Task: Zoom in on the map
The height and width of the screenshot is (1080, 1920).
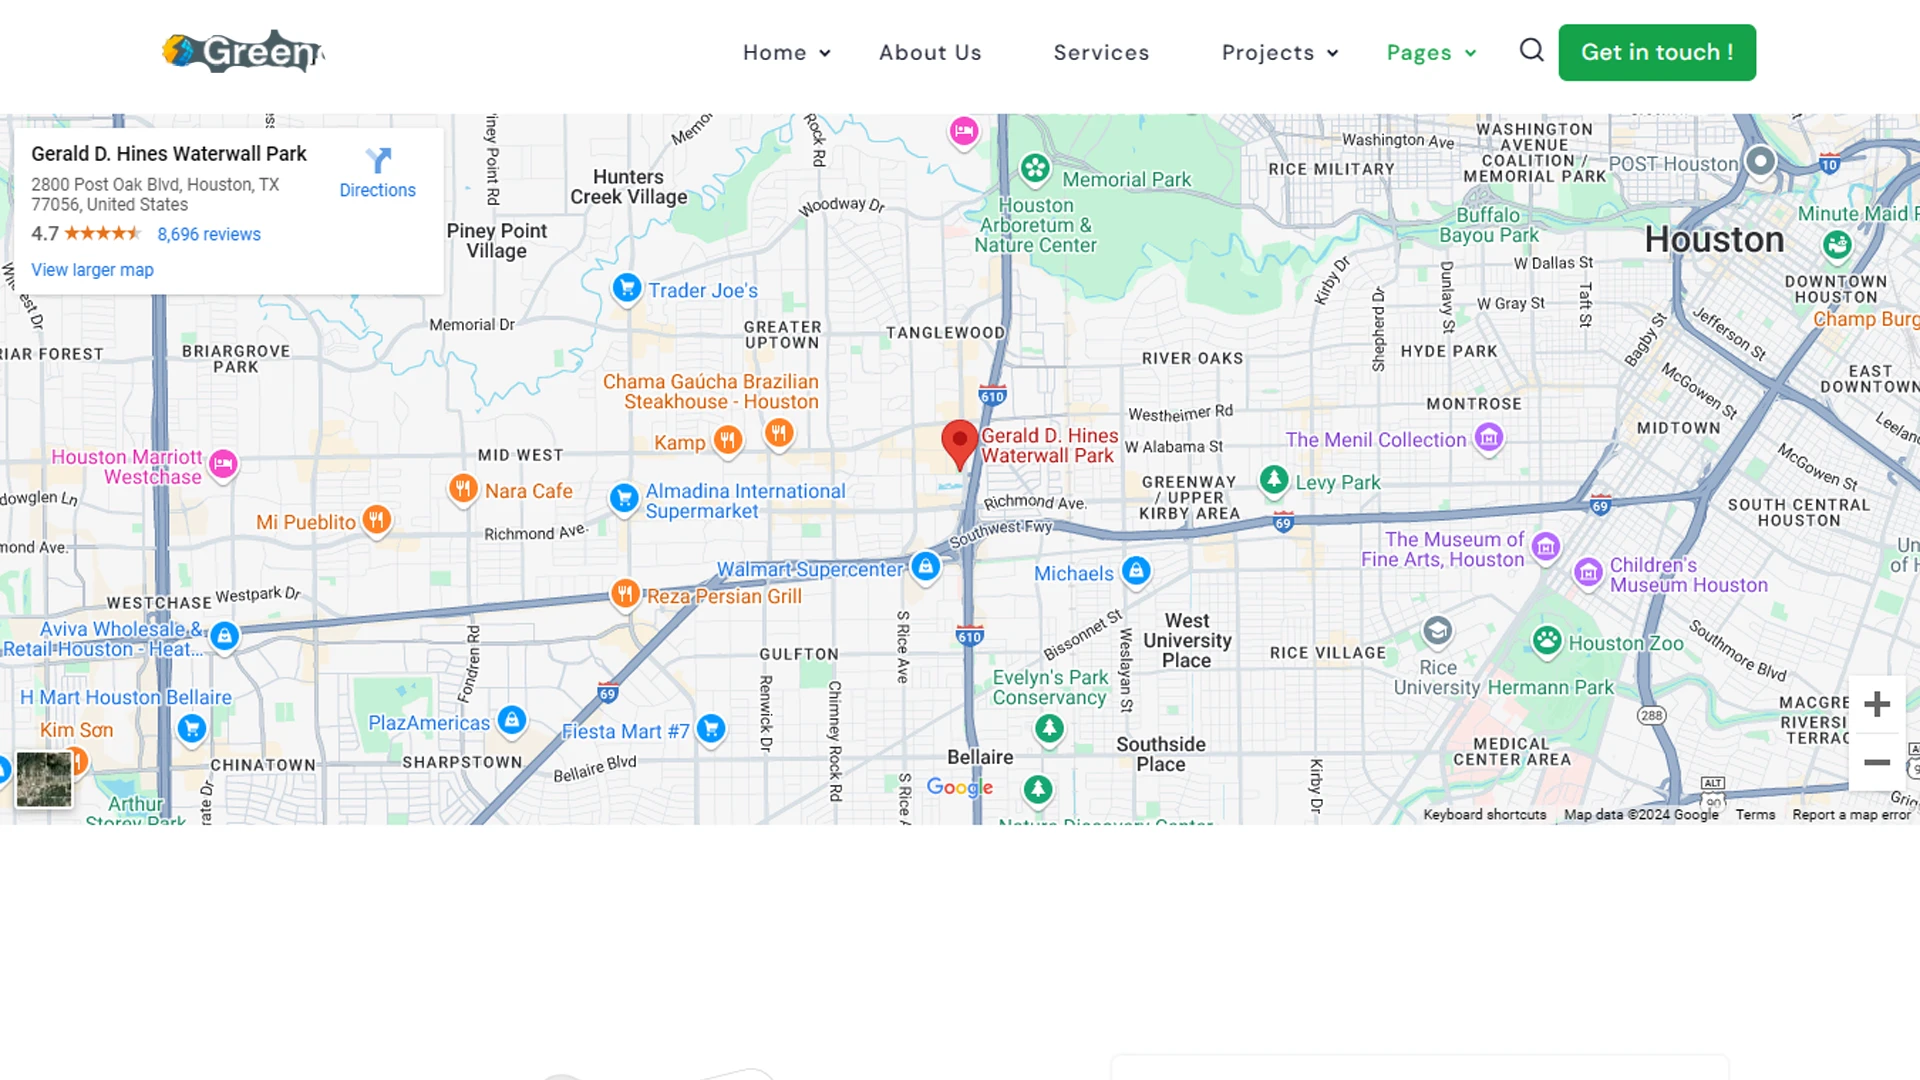Action: [1877, 704]
